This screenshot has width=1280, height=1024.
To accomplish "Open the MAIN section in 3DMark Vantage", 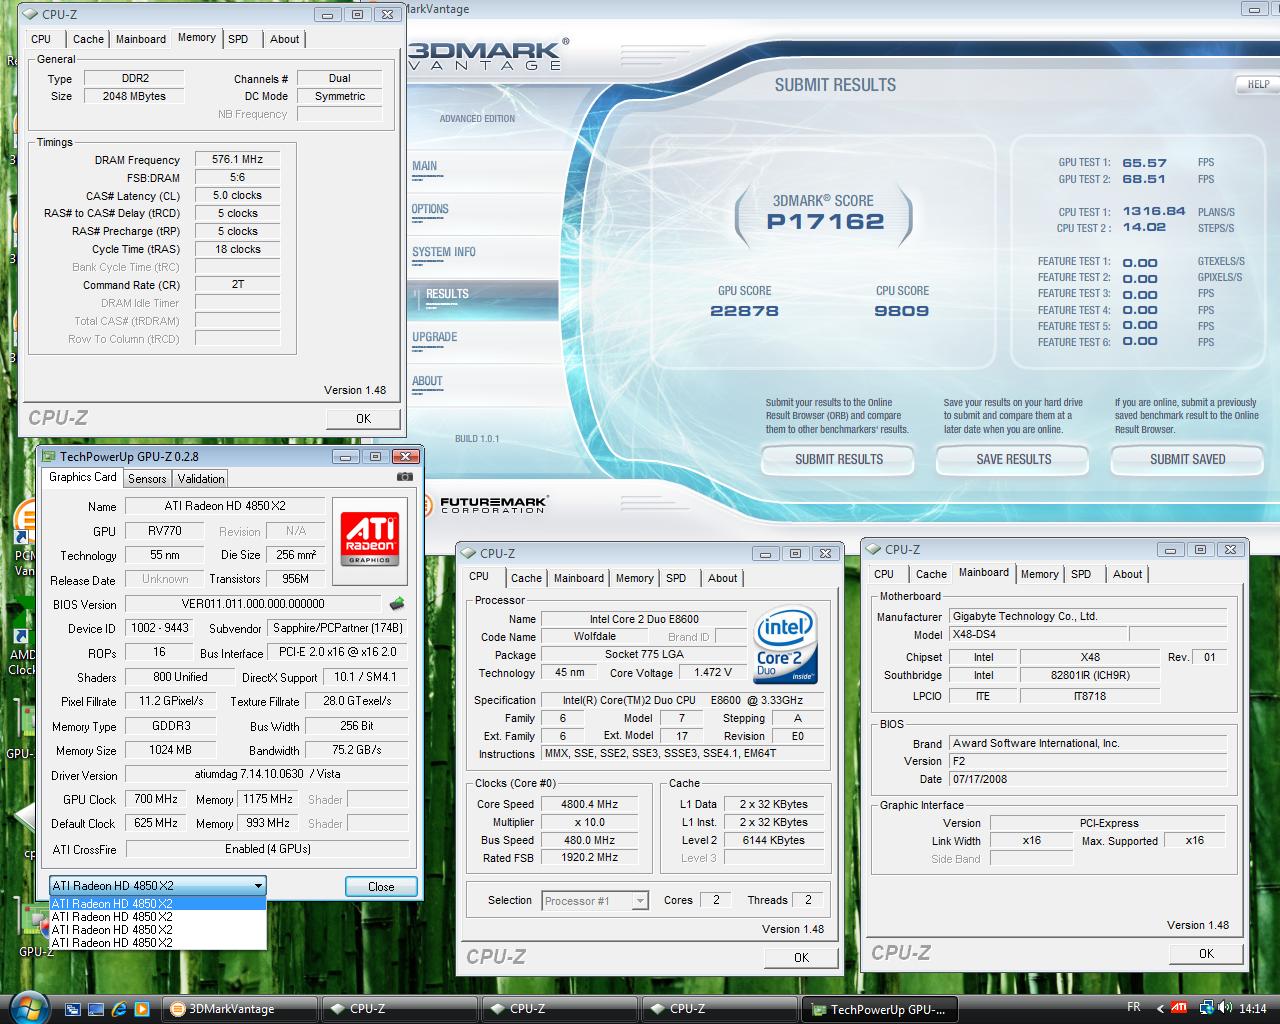I will 424,166.
